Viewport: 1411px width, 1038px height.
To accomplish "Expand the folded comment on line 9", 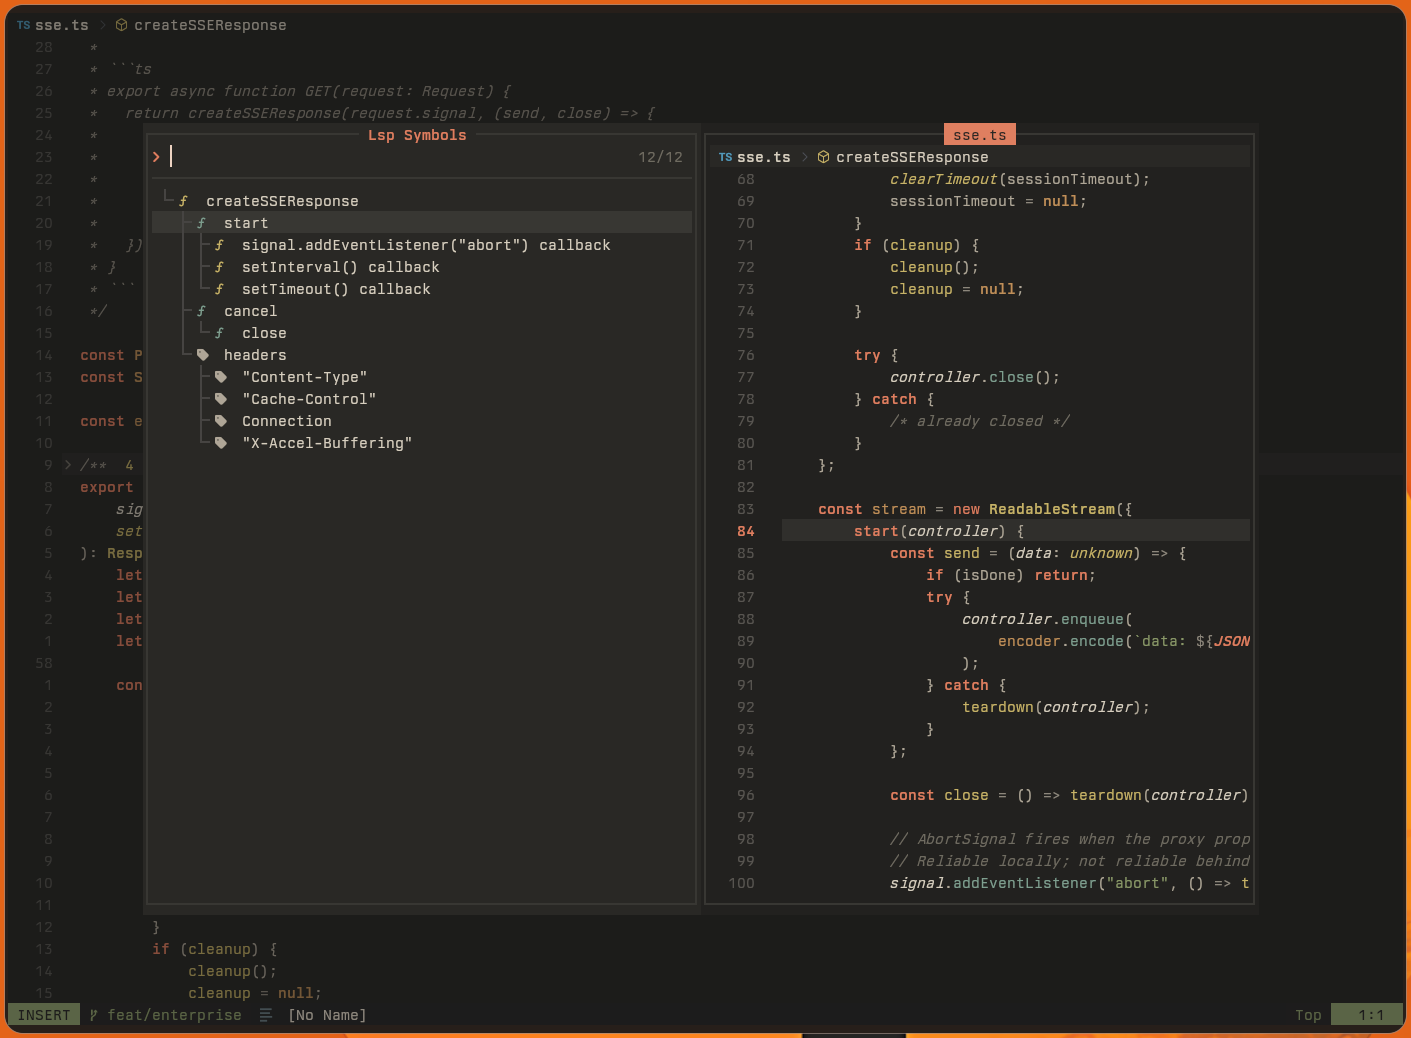I will [67, 465].
